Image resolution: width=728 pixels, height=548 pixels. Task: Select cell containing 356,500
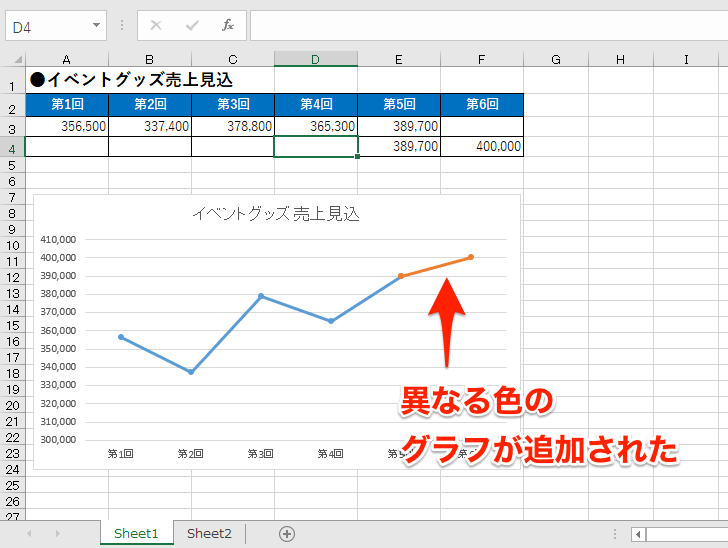67,126
